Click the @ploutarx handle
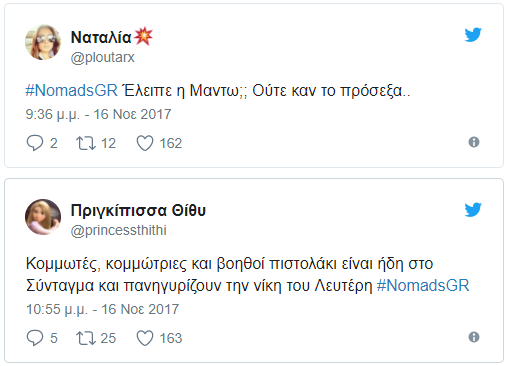 [x=102, y=58]
